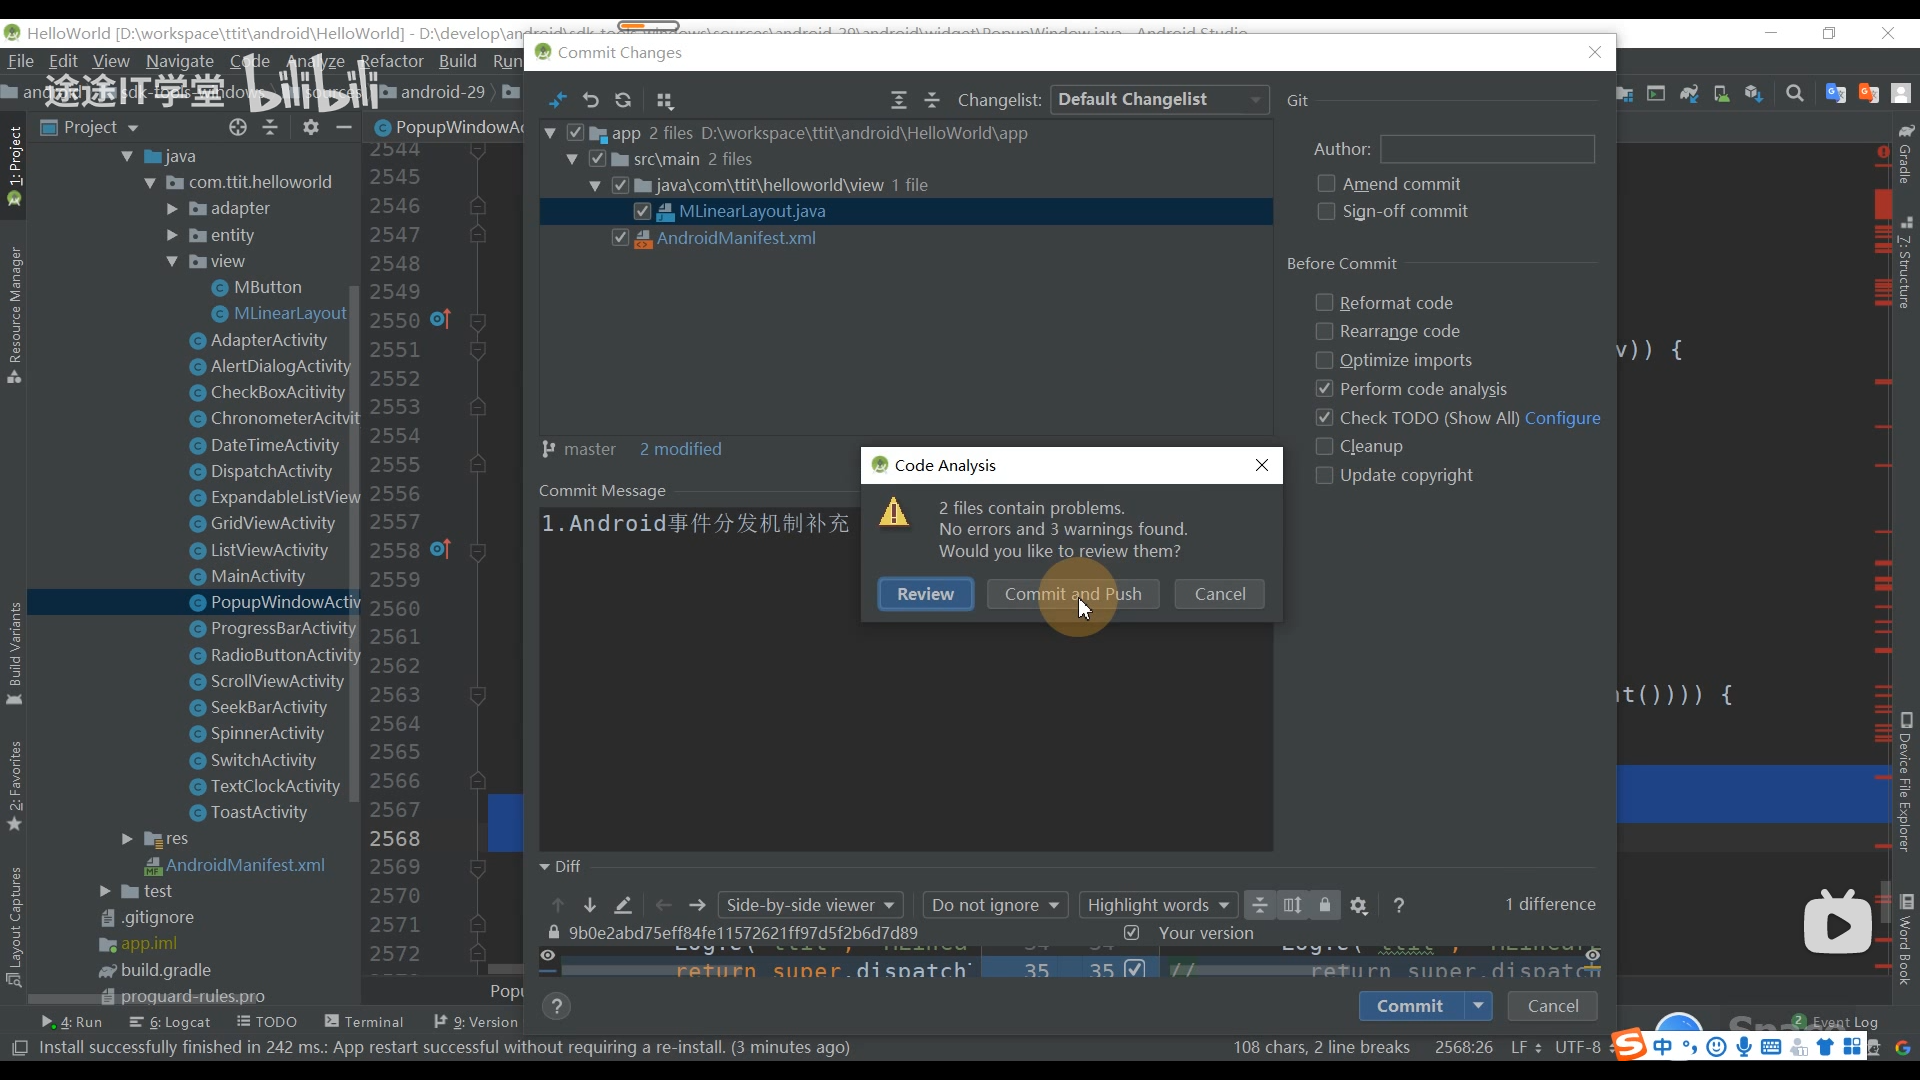Click Expand All icon in changes tree toolbar
The image size is (1920, 1080).
[899, 100]
